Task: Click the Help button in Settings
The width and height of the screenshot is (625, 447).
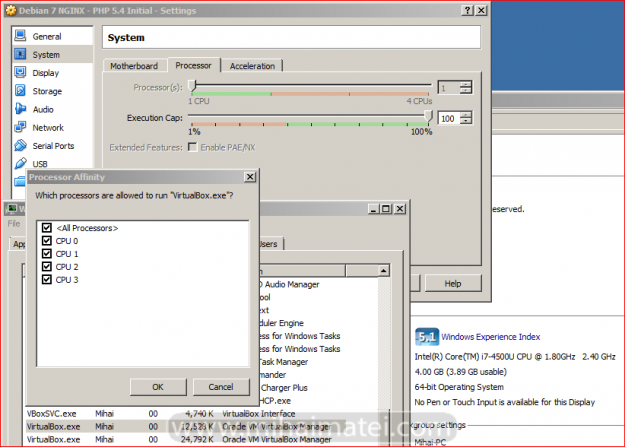Action: click(x=453, y=284)
